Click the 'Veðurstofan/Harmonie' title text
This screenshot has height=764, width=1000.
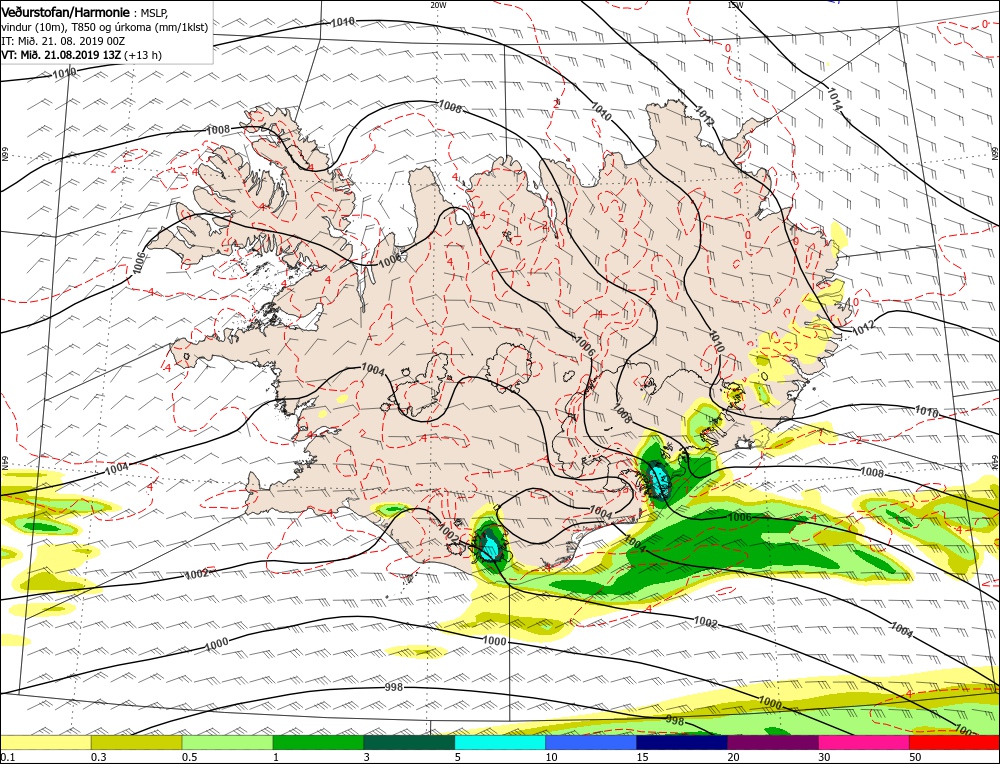[x=66, y=12]
